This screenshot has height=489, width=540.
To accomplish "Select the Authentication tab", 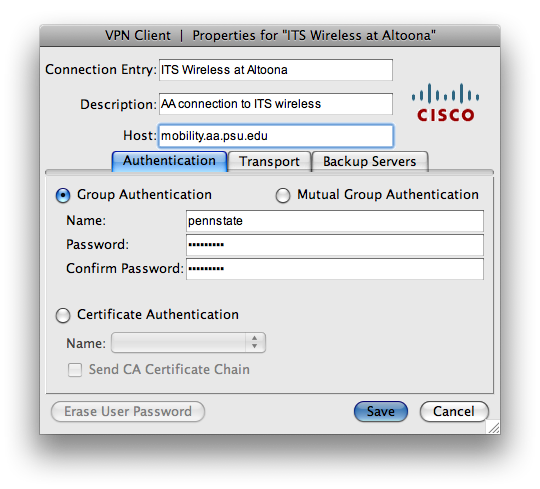I will [169, 161].
